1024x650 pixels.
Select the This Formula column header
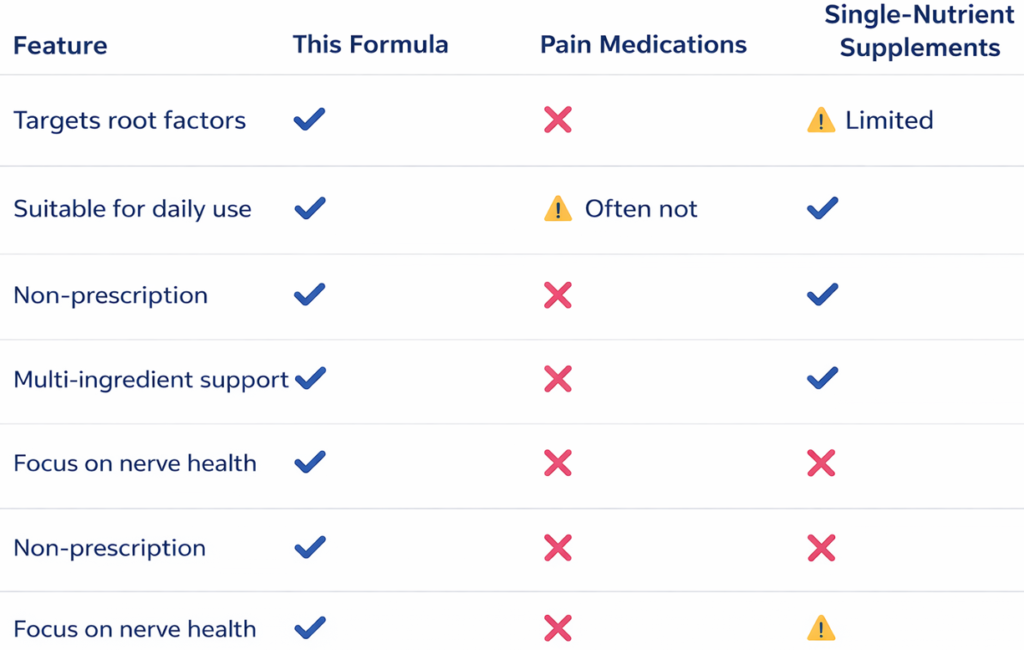[370, 45]
